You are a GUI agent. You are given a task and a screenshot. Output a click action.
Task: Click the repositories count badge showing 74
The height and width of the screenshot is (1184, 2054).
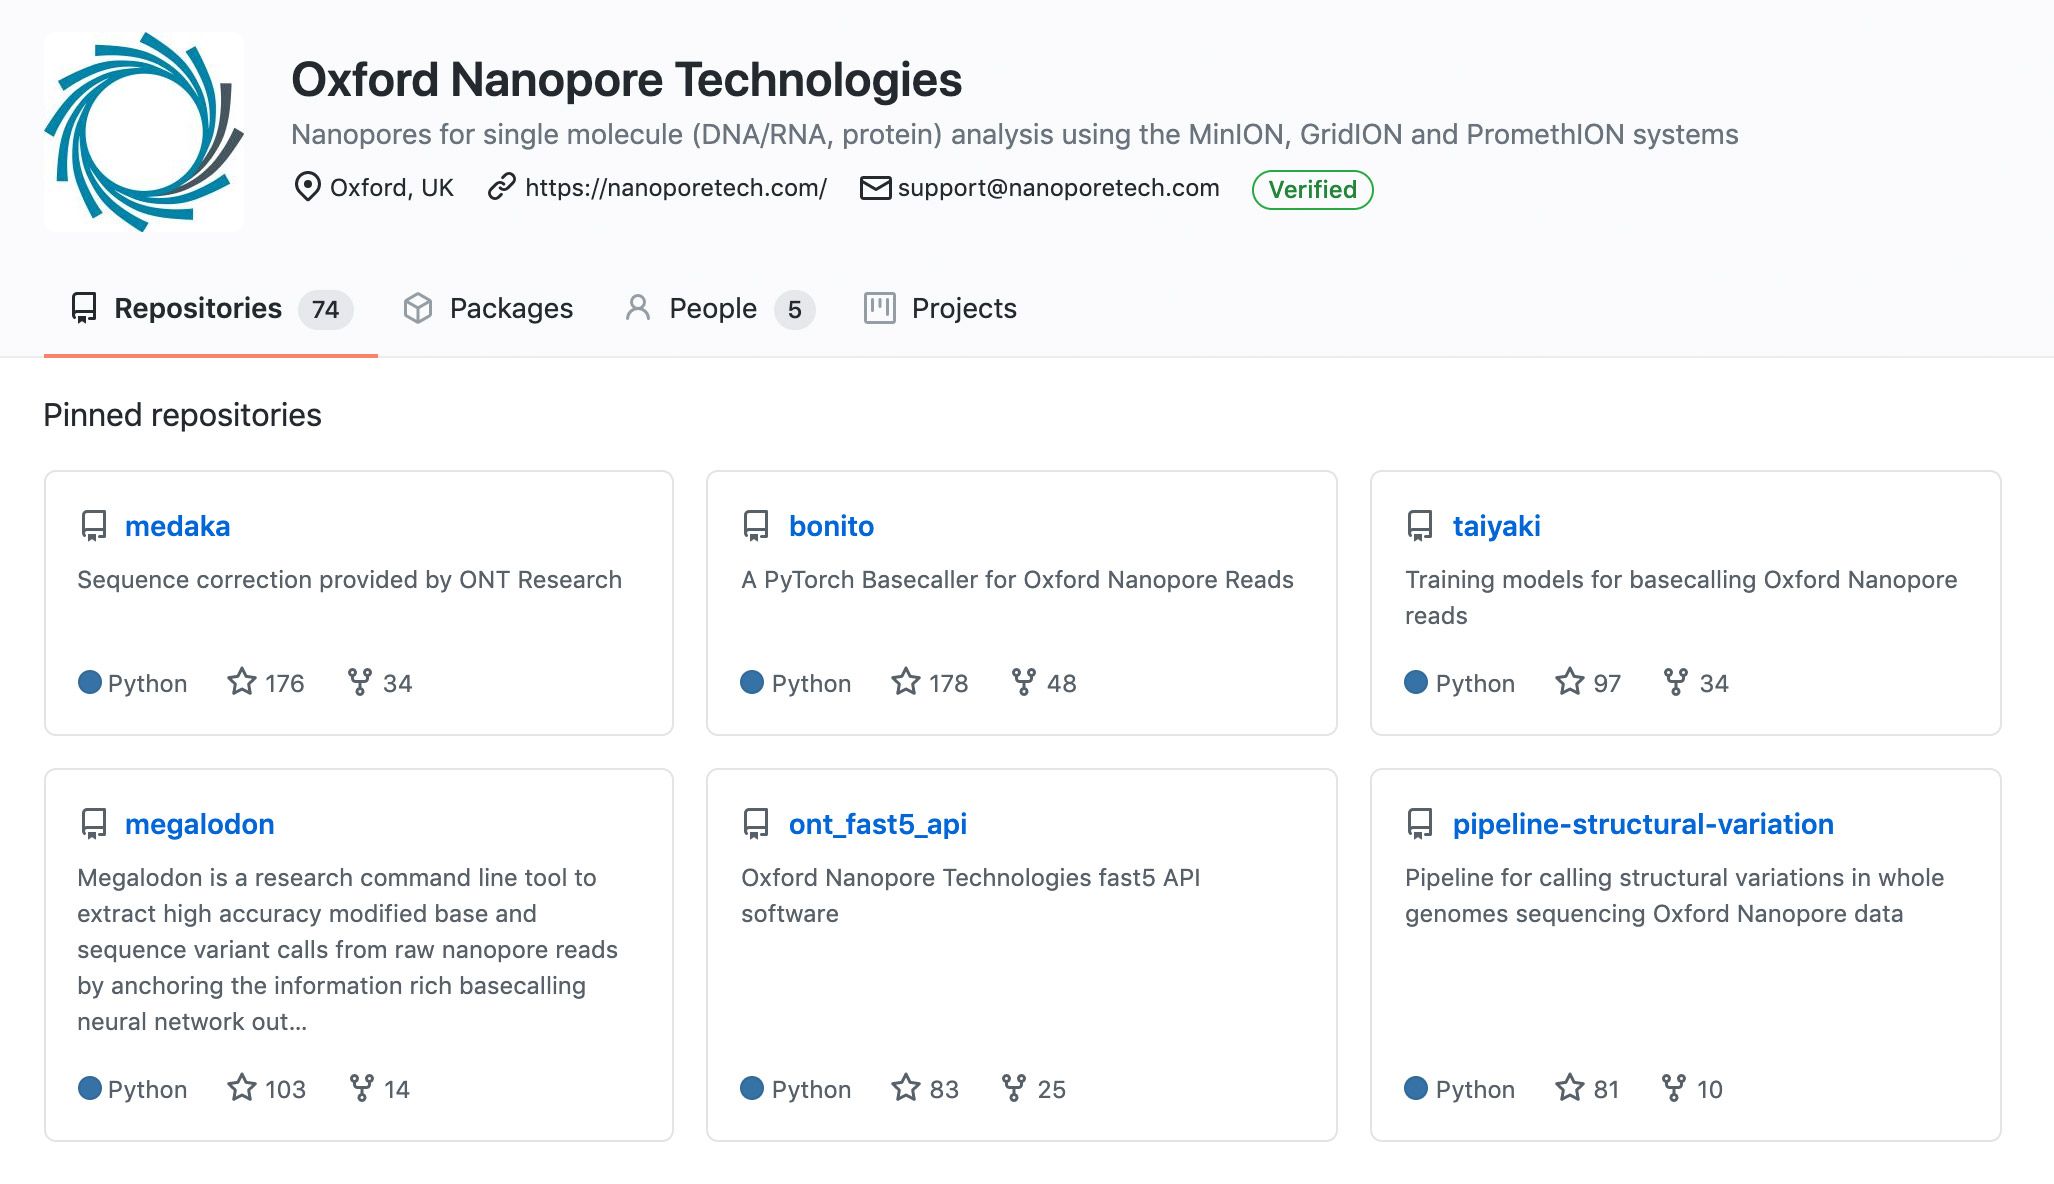[x=326, y=310]
